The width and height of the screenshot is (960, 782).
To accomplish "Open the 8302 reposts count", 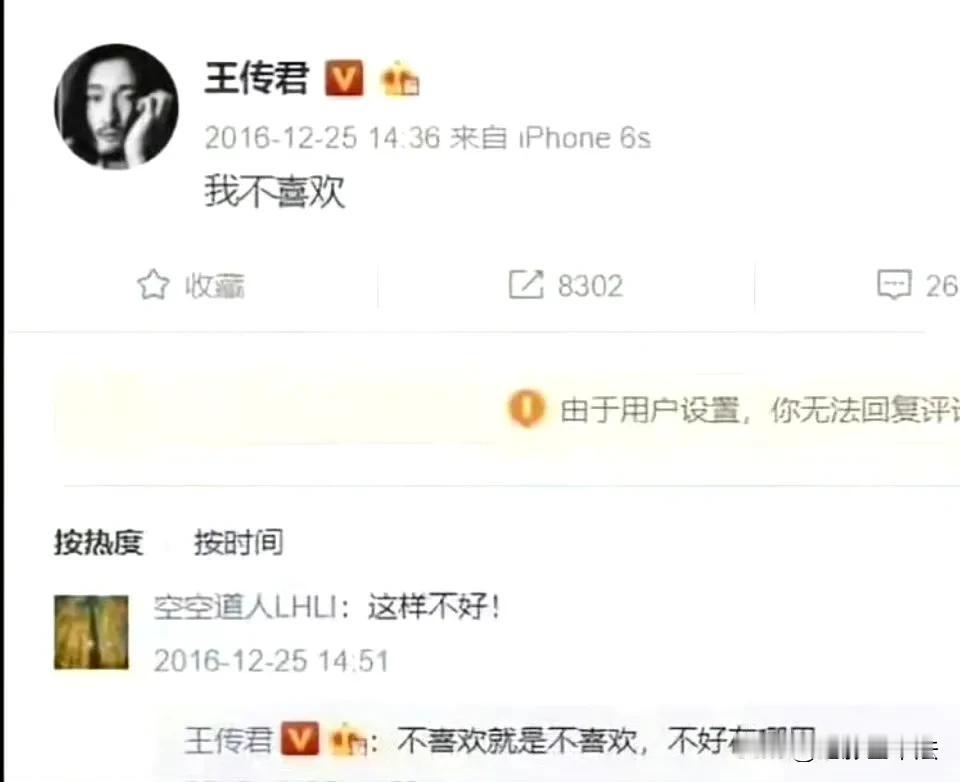I will pyautogui.click(x=590, y=286).
